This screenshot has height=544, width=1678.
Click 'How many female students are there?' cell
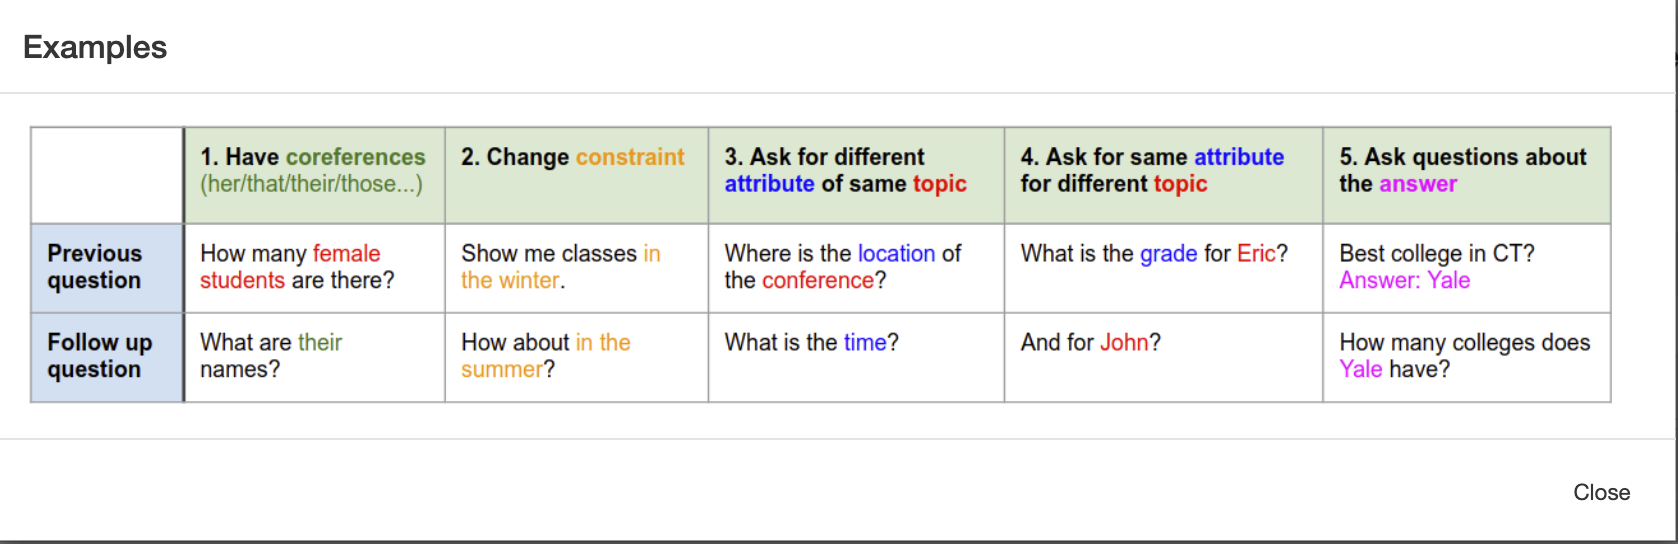pos(314,268)
